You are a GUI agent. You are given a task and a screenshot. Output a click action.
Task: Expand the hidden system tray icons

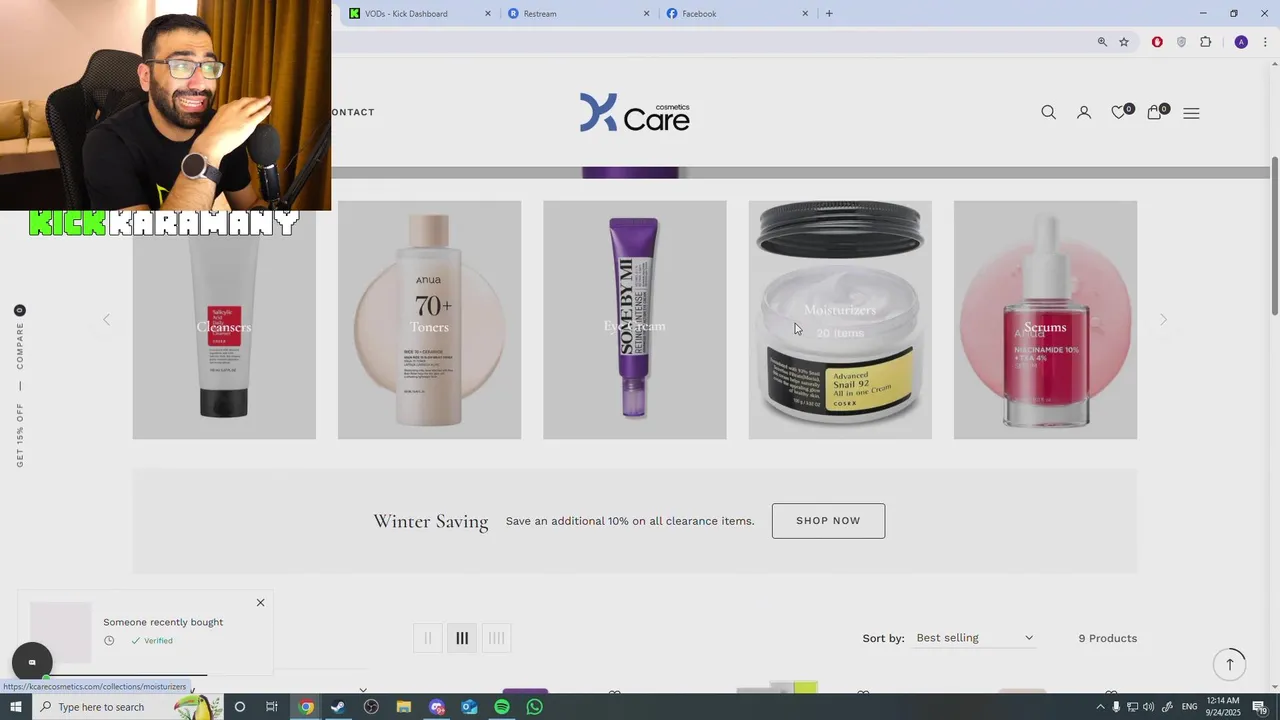1100,707
